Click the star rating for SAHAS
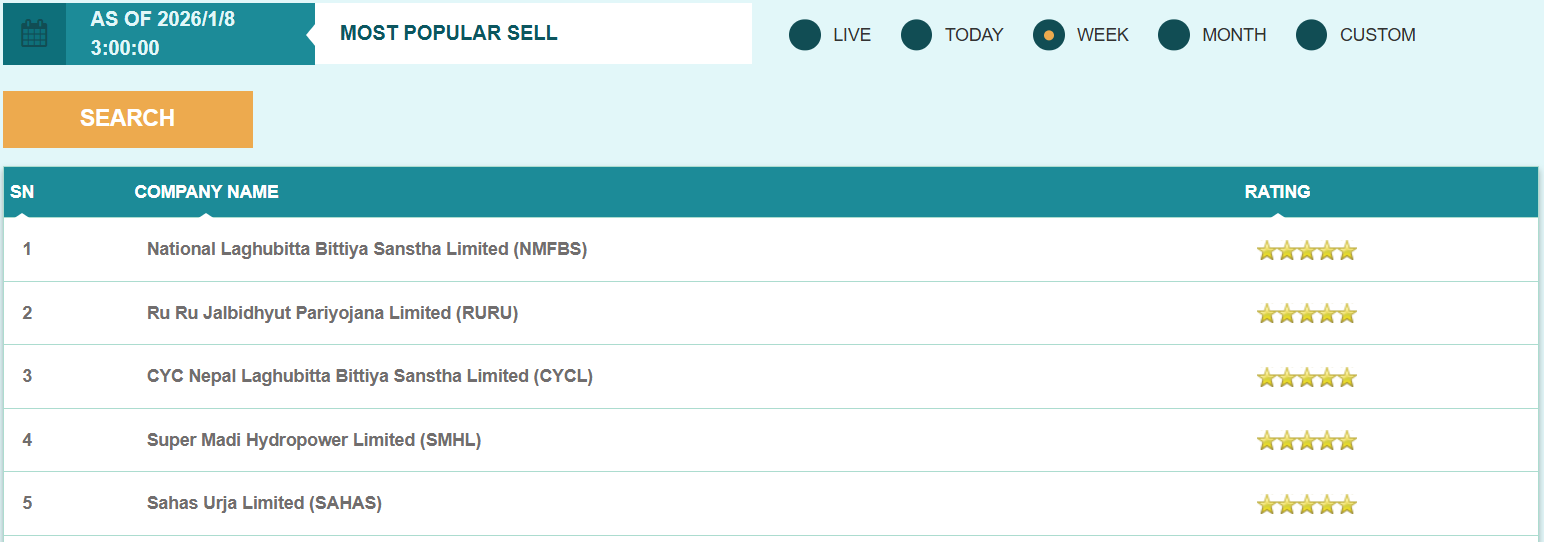1544x542 pixels. pyautogui.click(x=1306, y=504)
